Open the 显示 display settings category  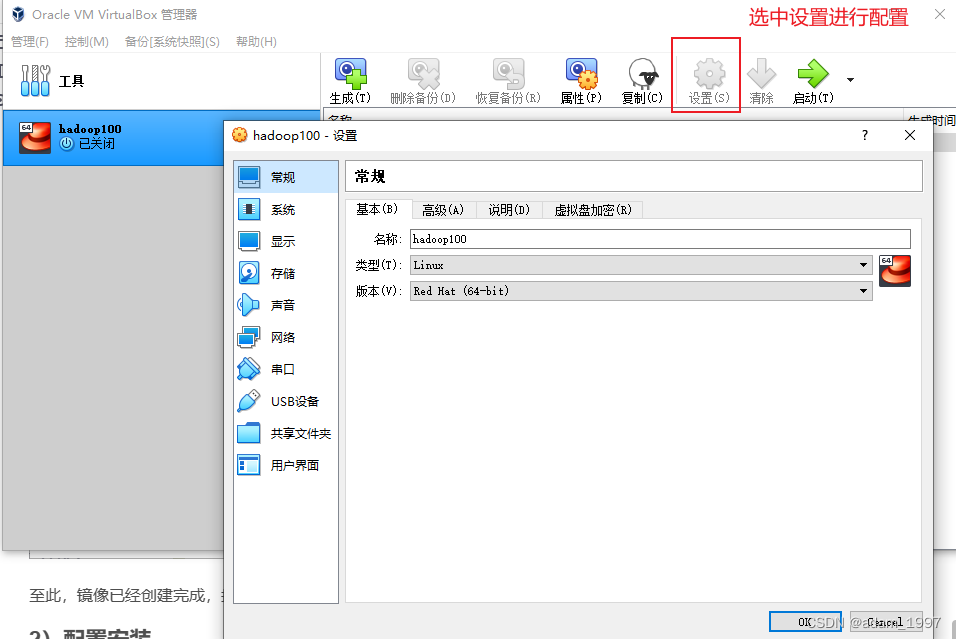point(286,241)
